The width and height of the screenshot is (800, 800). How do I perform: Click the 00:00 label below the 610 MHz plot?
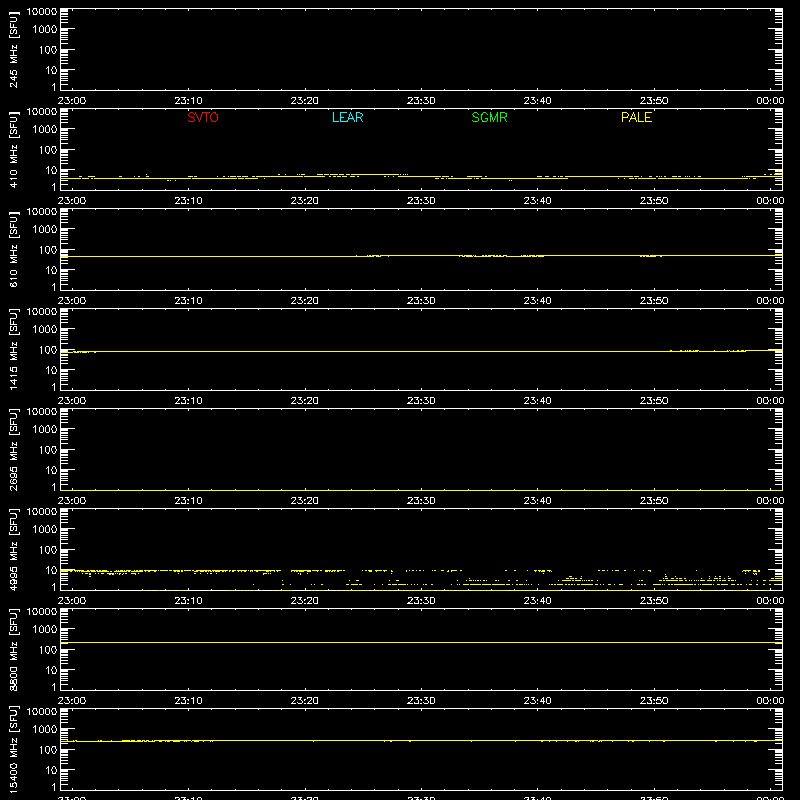(x=770, y=301)
